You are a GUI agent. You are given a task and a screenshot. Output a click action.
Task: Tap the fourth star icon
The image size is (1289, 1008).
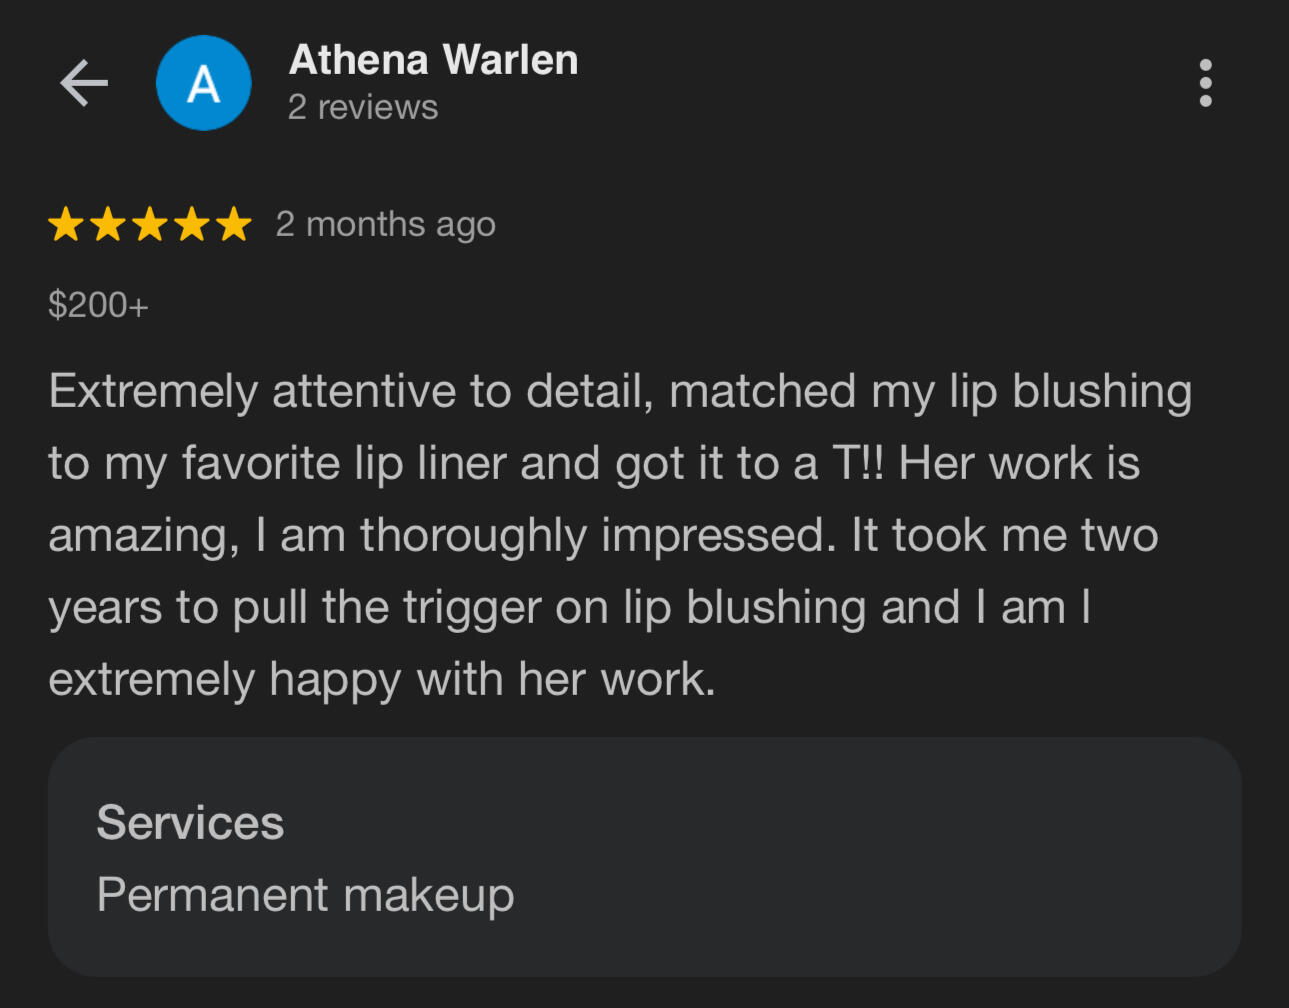pyautogui.click(x=192, y=224)
